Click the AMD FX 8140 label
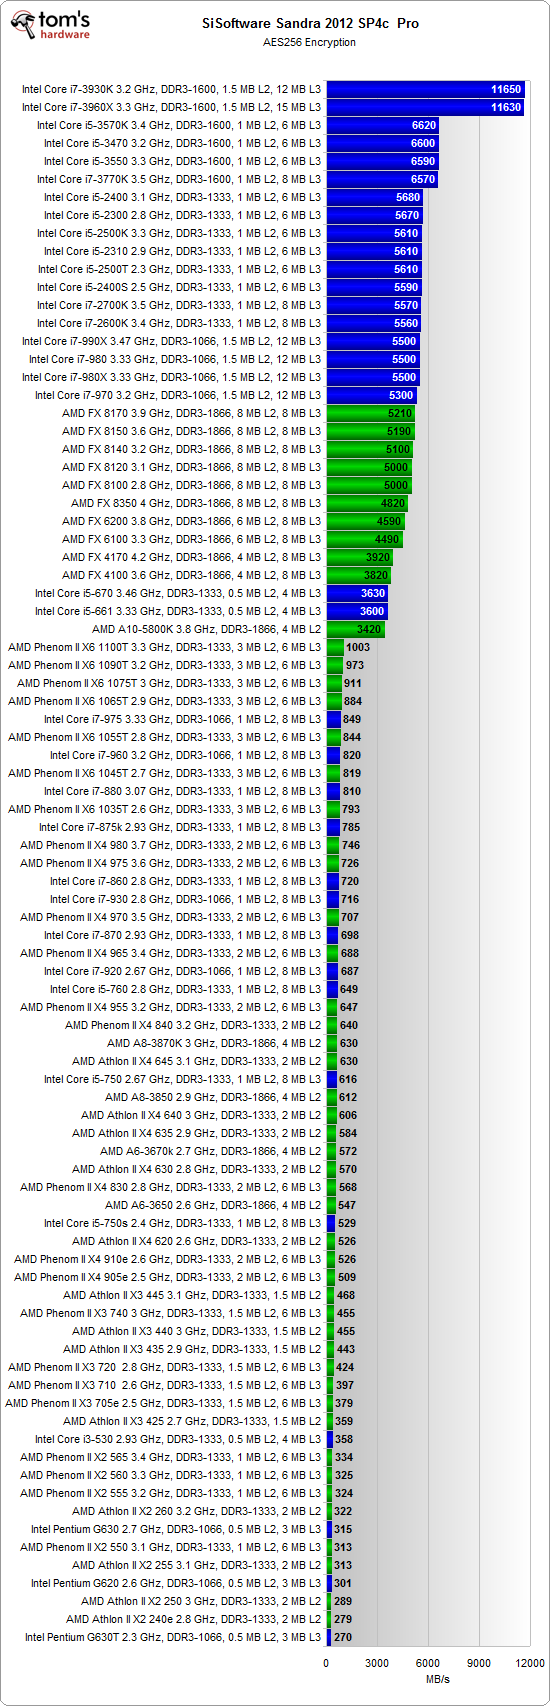Screen dimensions: 550x1706 [192, 449]
